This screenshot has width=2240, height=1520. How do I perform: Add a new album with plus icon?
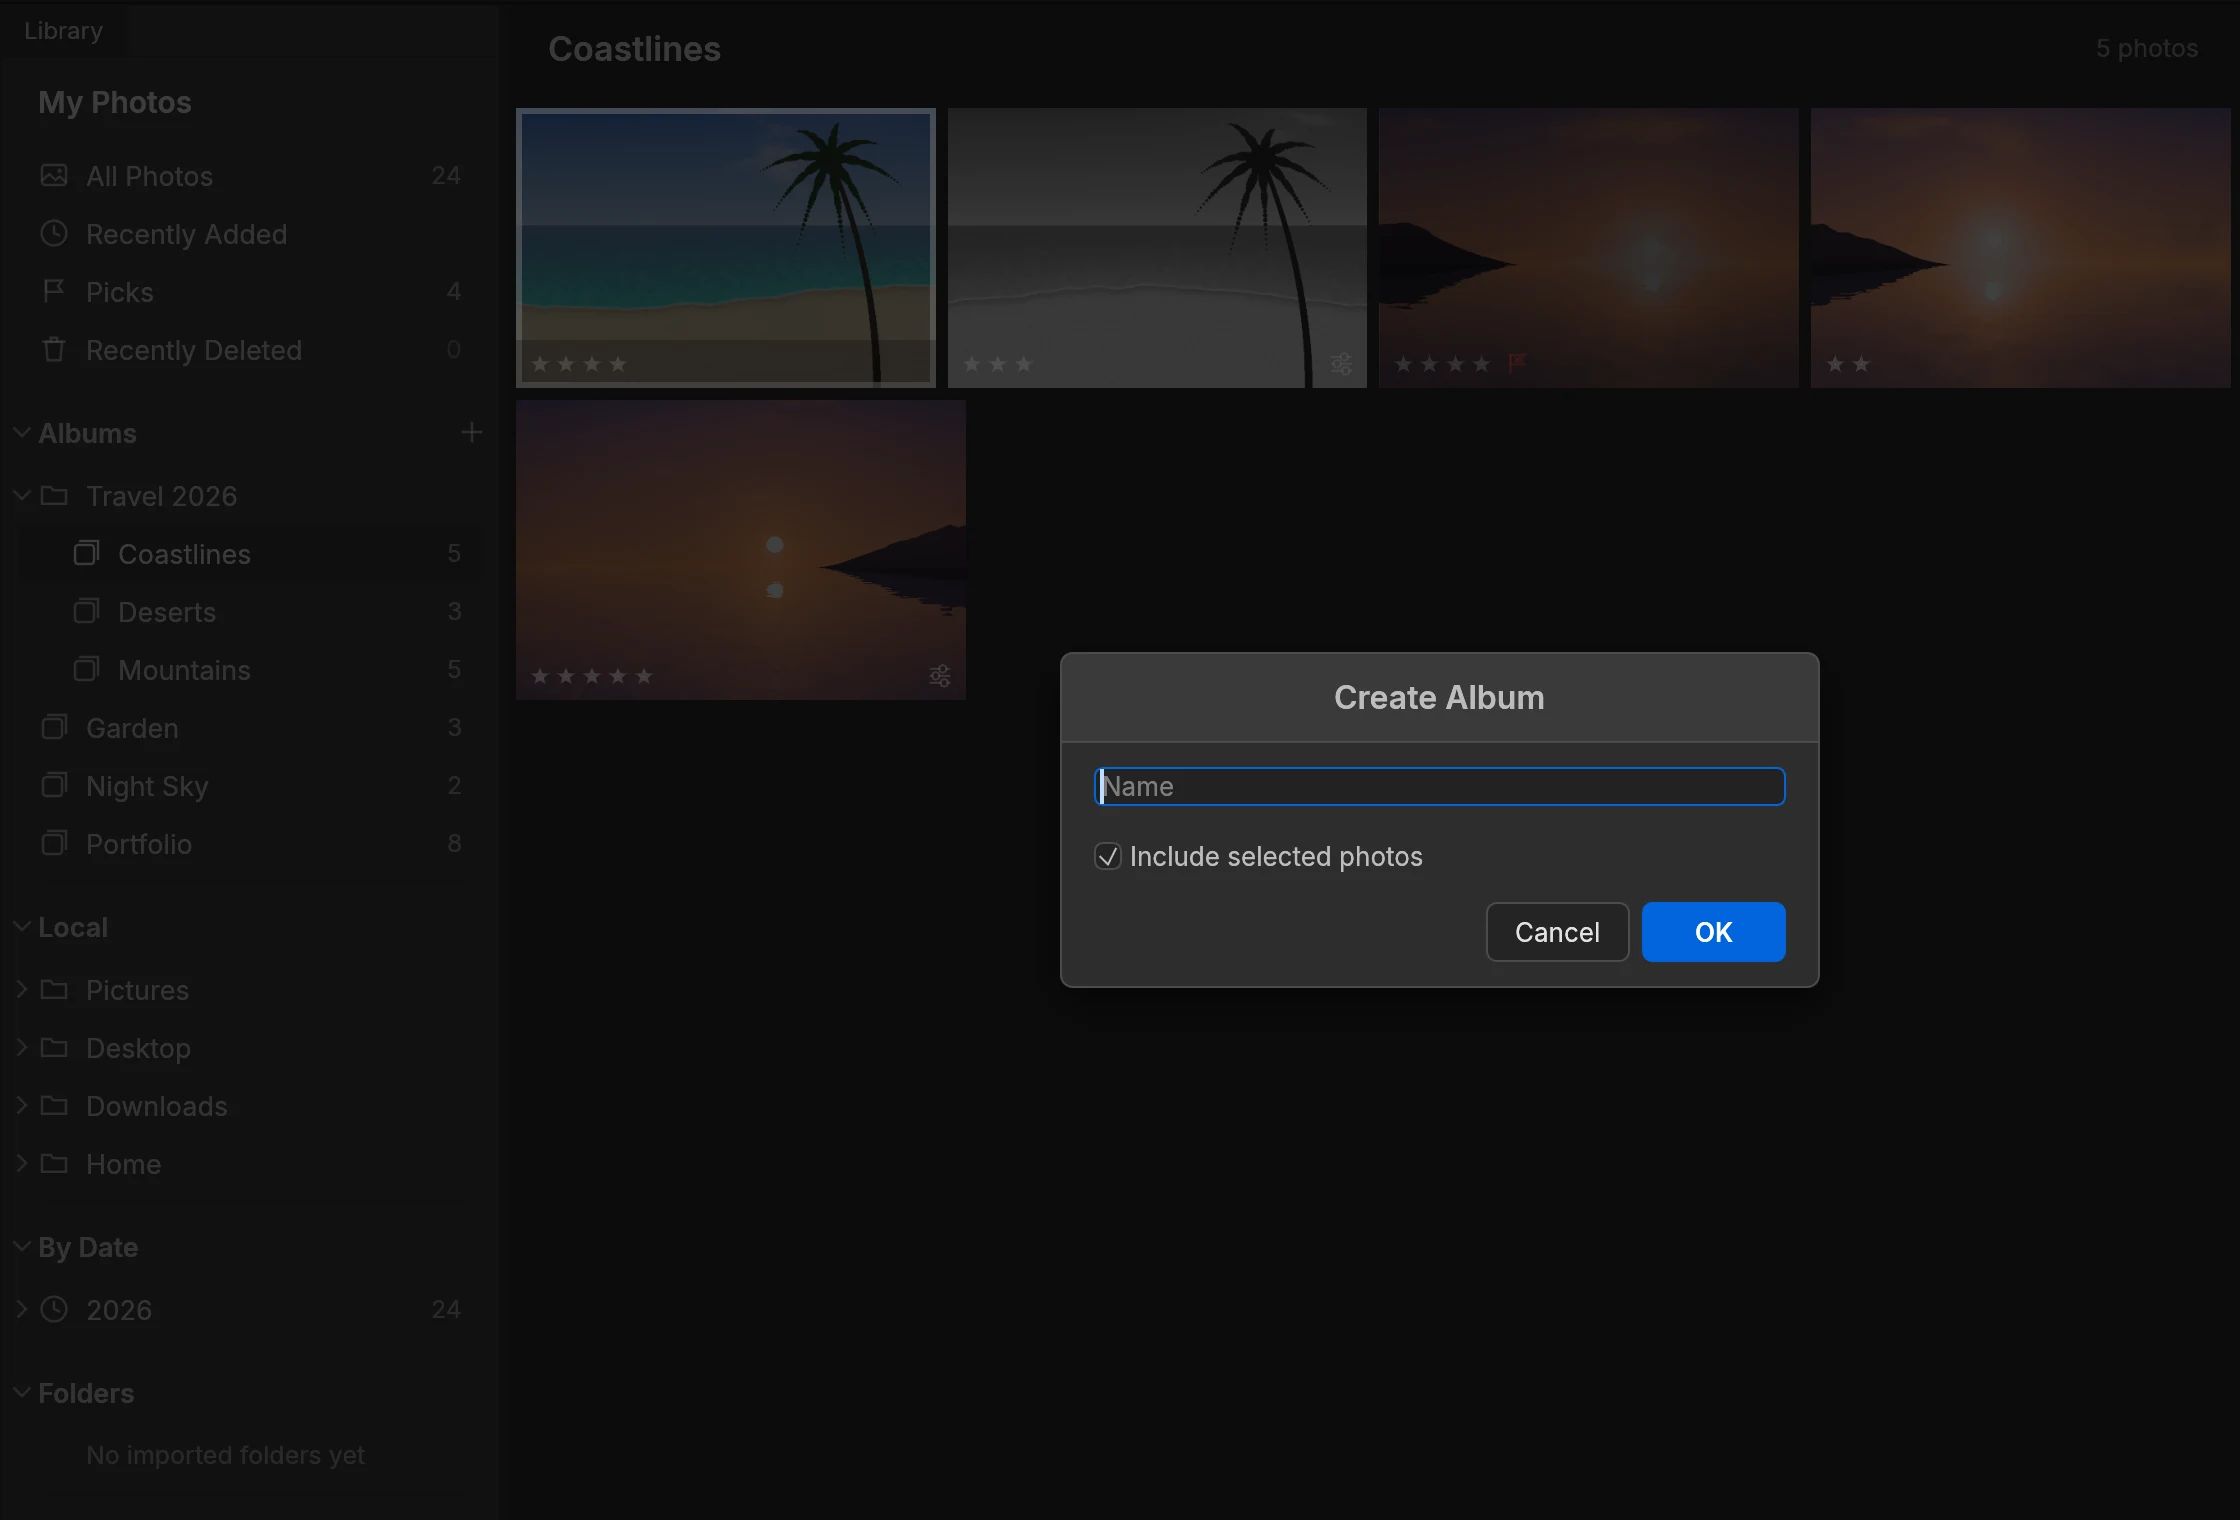point(472,432)
